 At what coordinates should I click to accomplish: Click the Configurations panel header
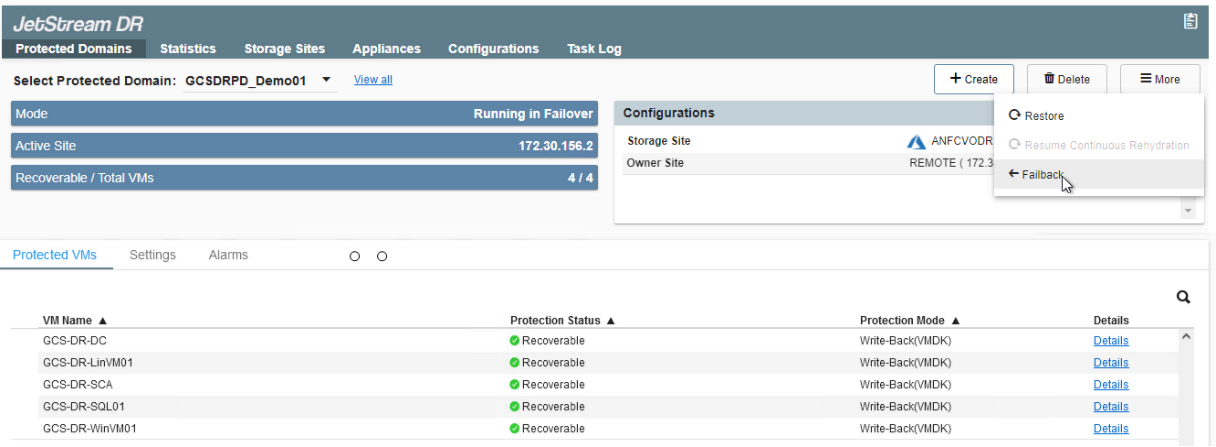tap(805, 113)
